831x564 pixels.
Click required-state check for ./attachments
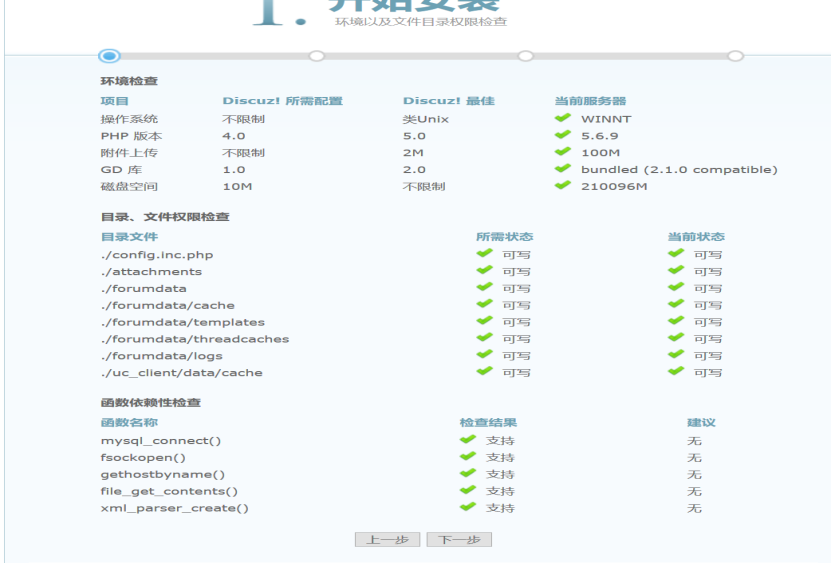[484, 270]
